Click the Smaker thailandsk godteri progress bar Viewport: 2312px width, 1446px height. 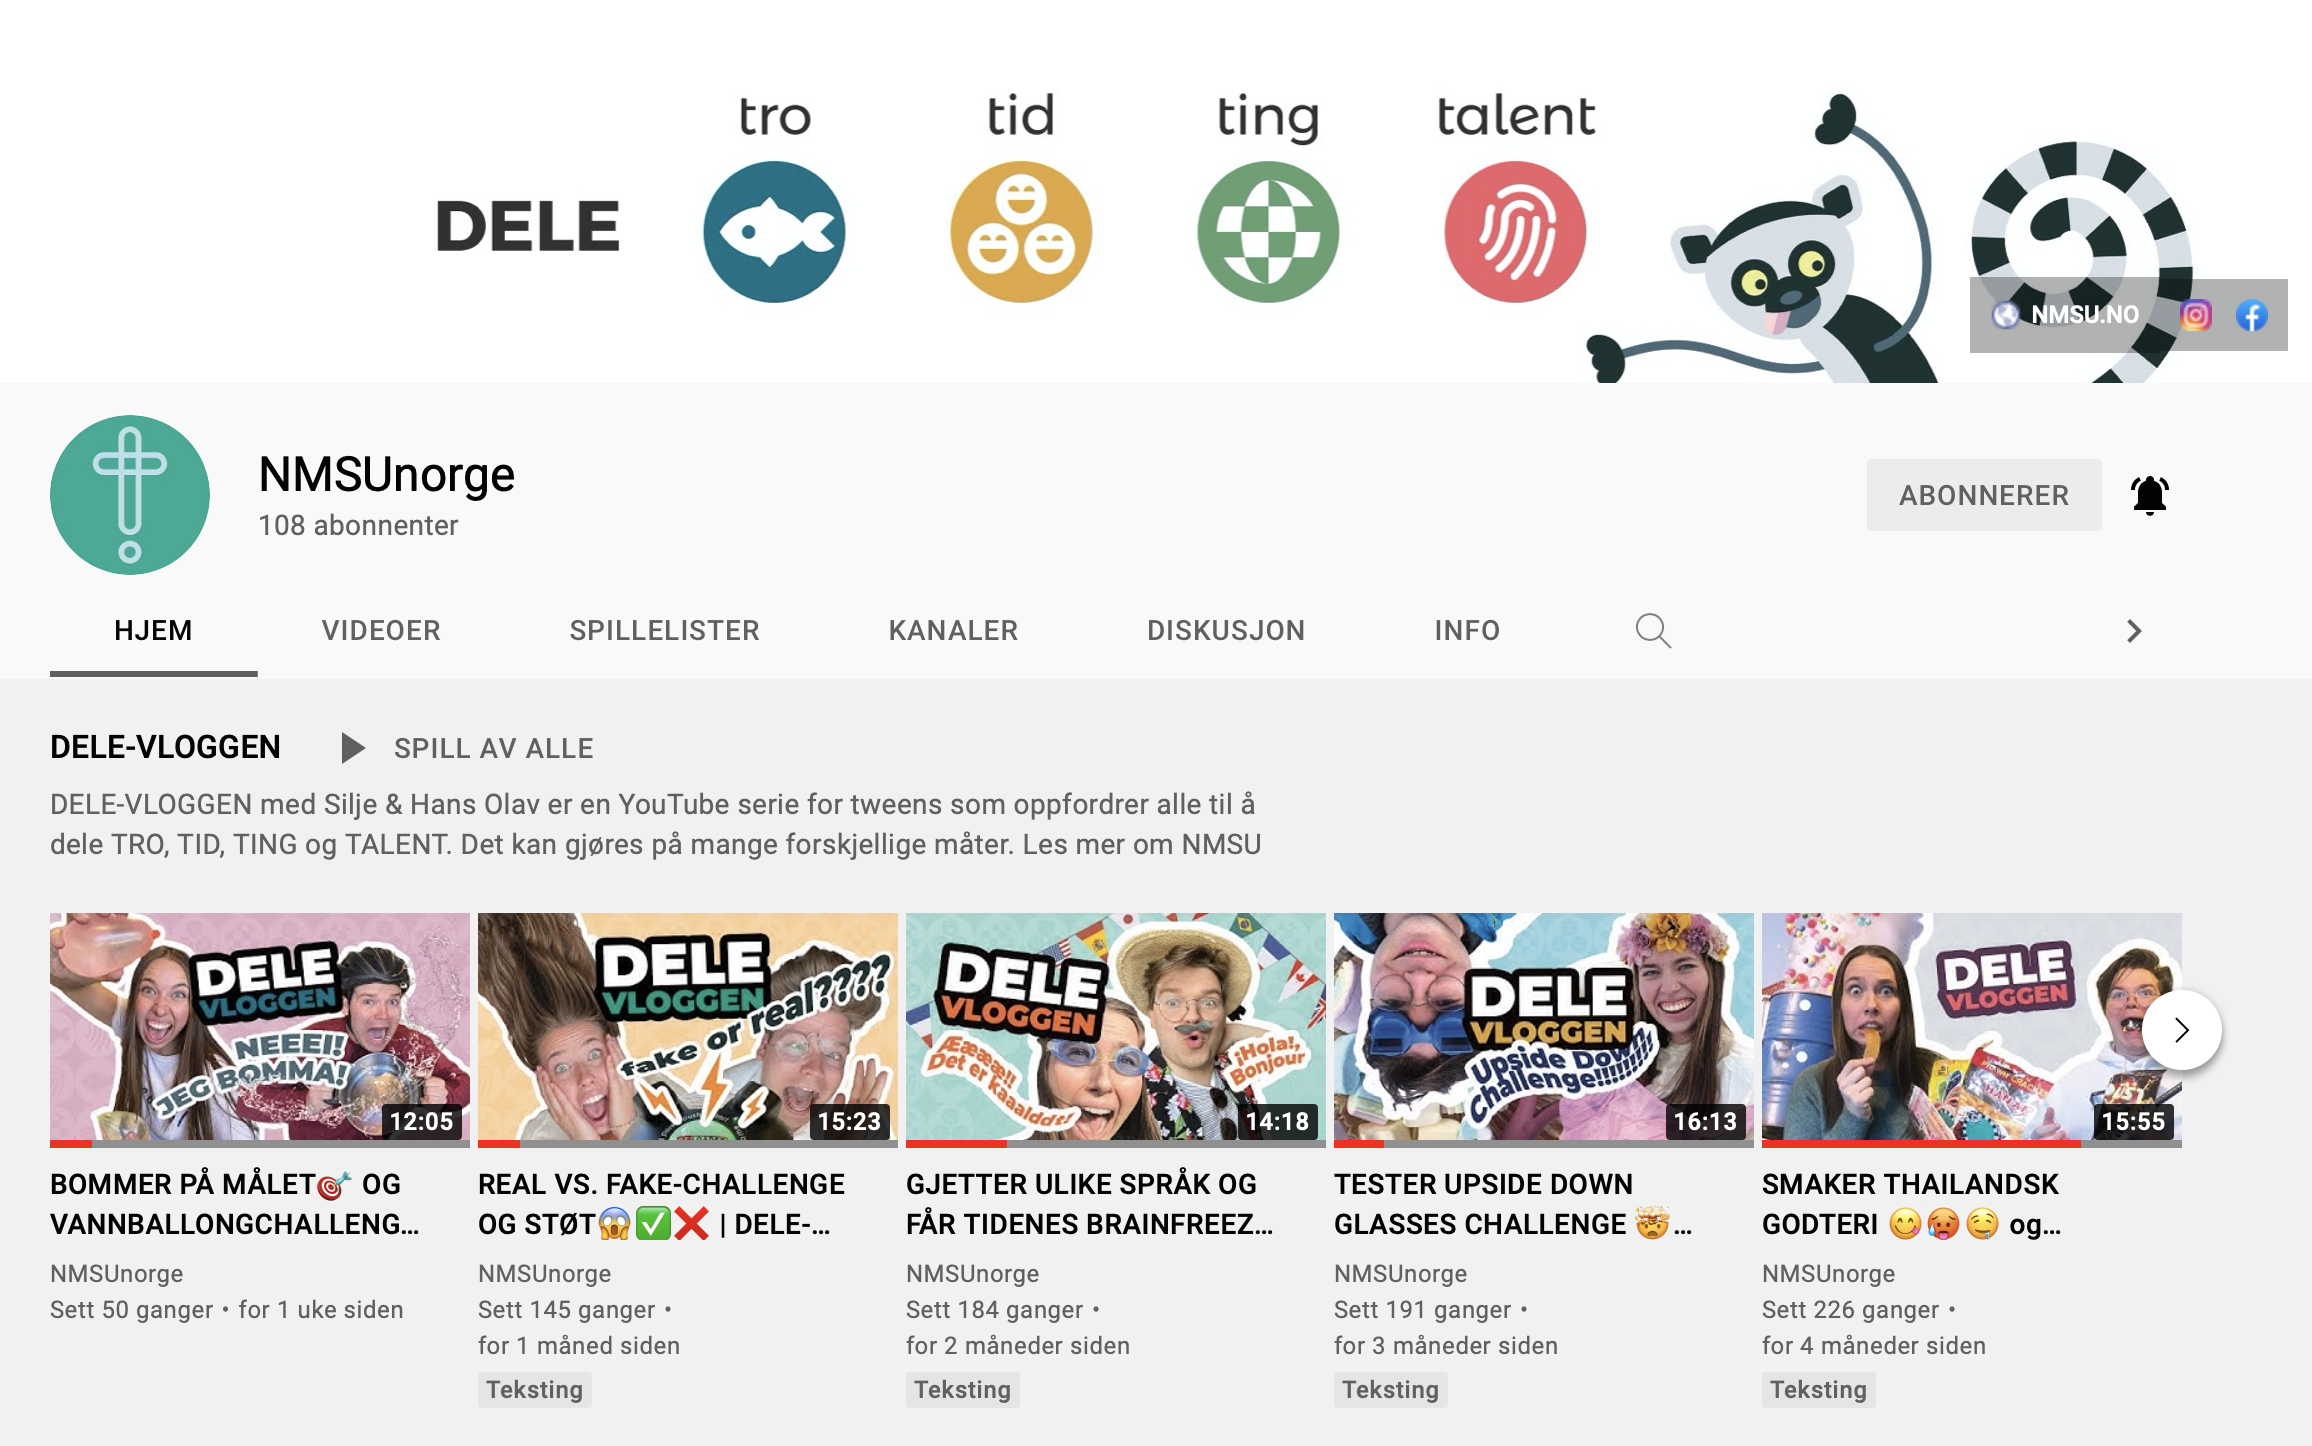tap(1972, 1143)
